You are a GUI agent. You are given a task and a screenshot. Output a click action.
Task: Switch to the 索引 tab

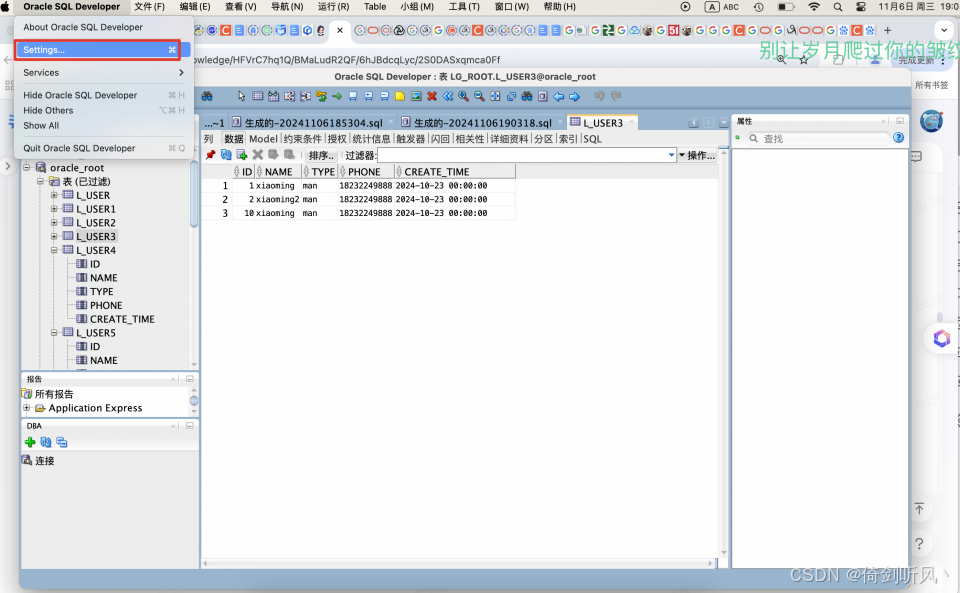click(x=568, y=139)
